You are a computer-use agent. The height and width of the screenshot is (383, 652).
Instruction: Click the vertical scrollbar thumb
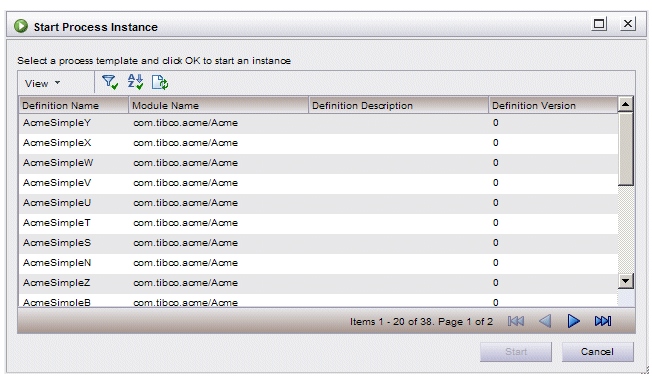click(626, 148)
